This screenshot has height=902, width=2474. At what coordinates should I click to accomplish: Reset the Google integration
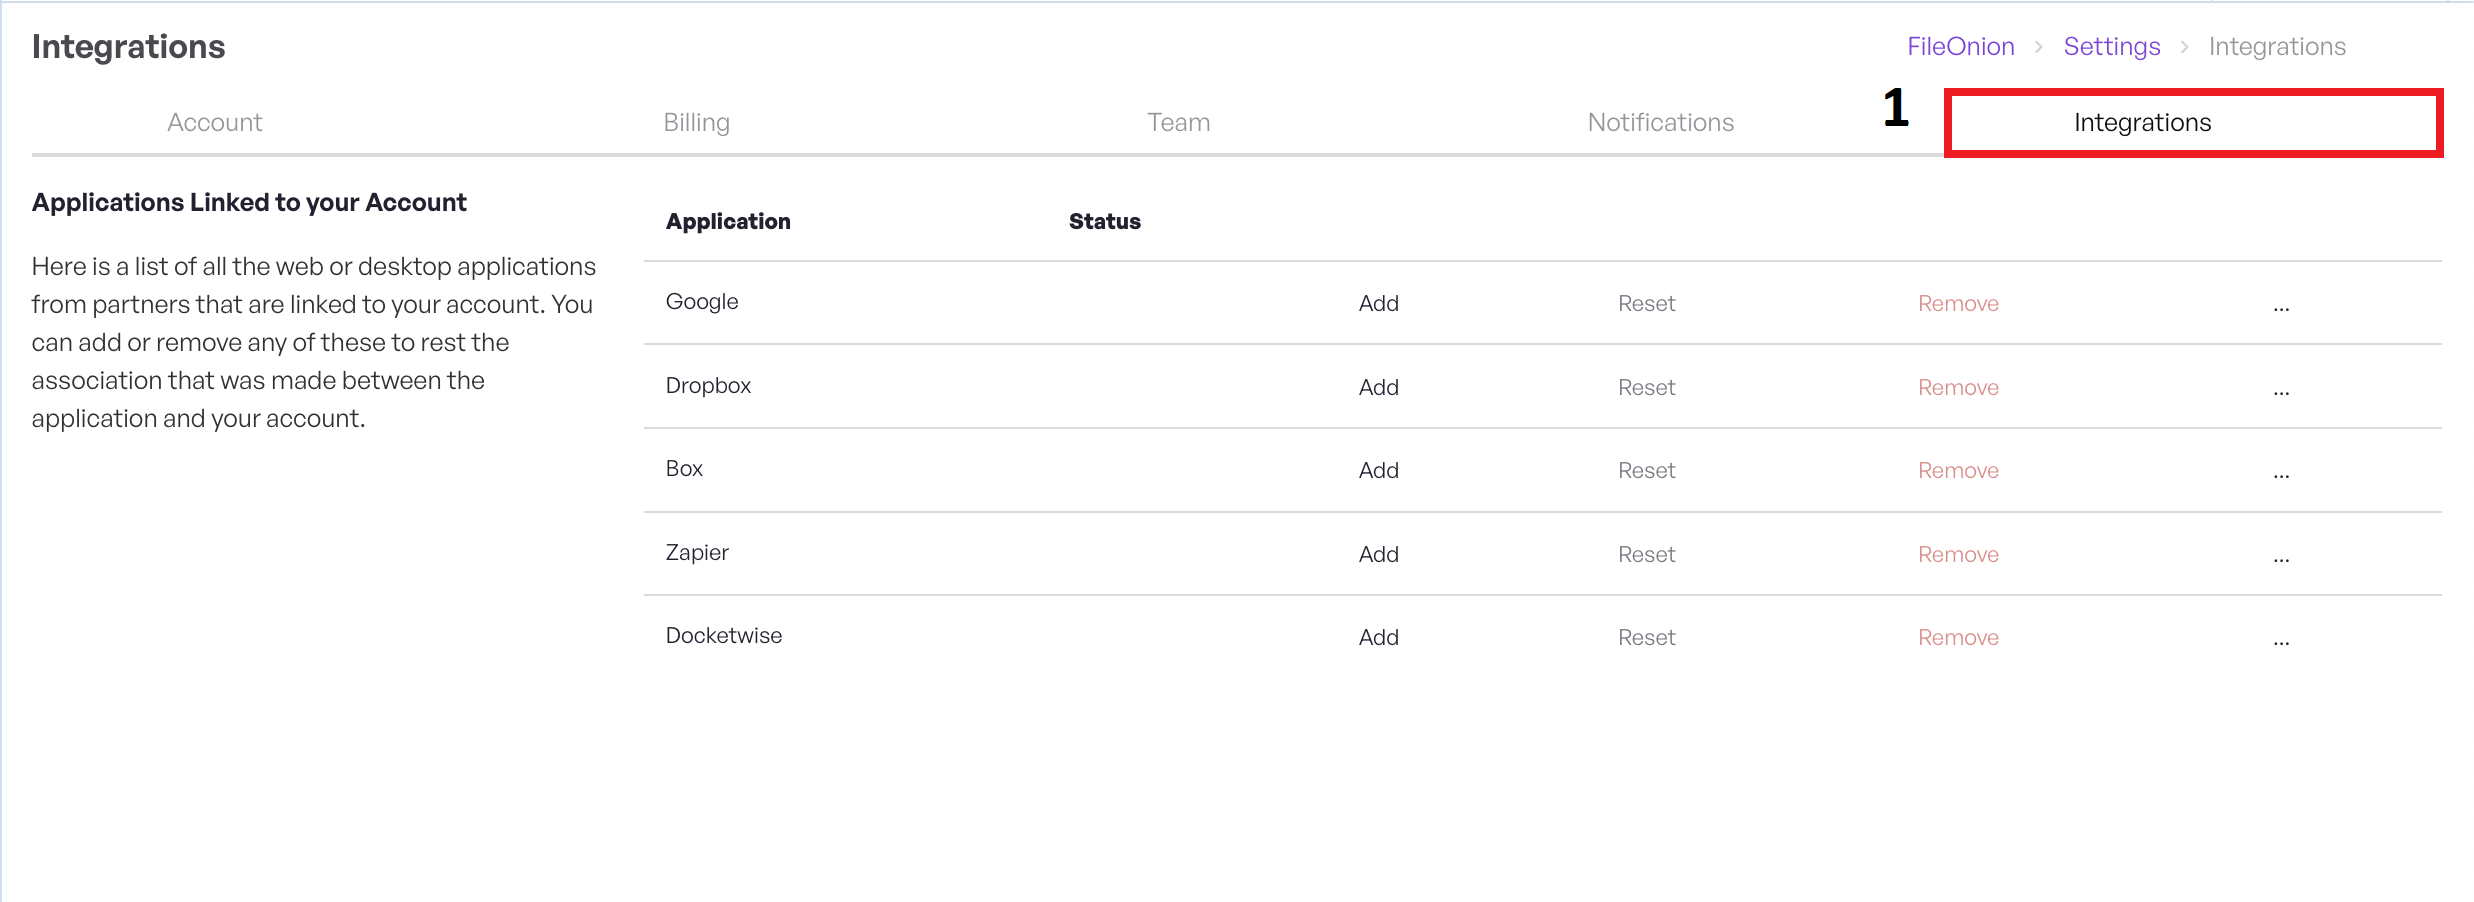(x=1646, y=304)
